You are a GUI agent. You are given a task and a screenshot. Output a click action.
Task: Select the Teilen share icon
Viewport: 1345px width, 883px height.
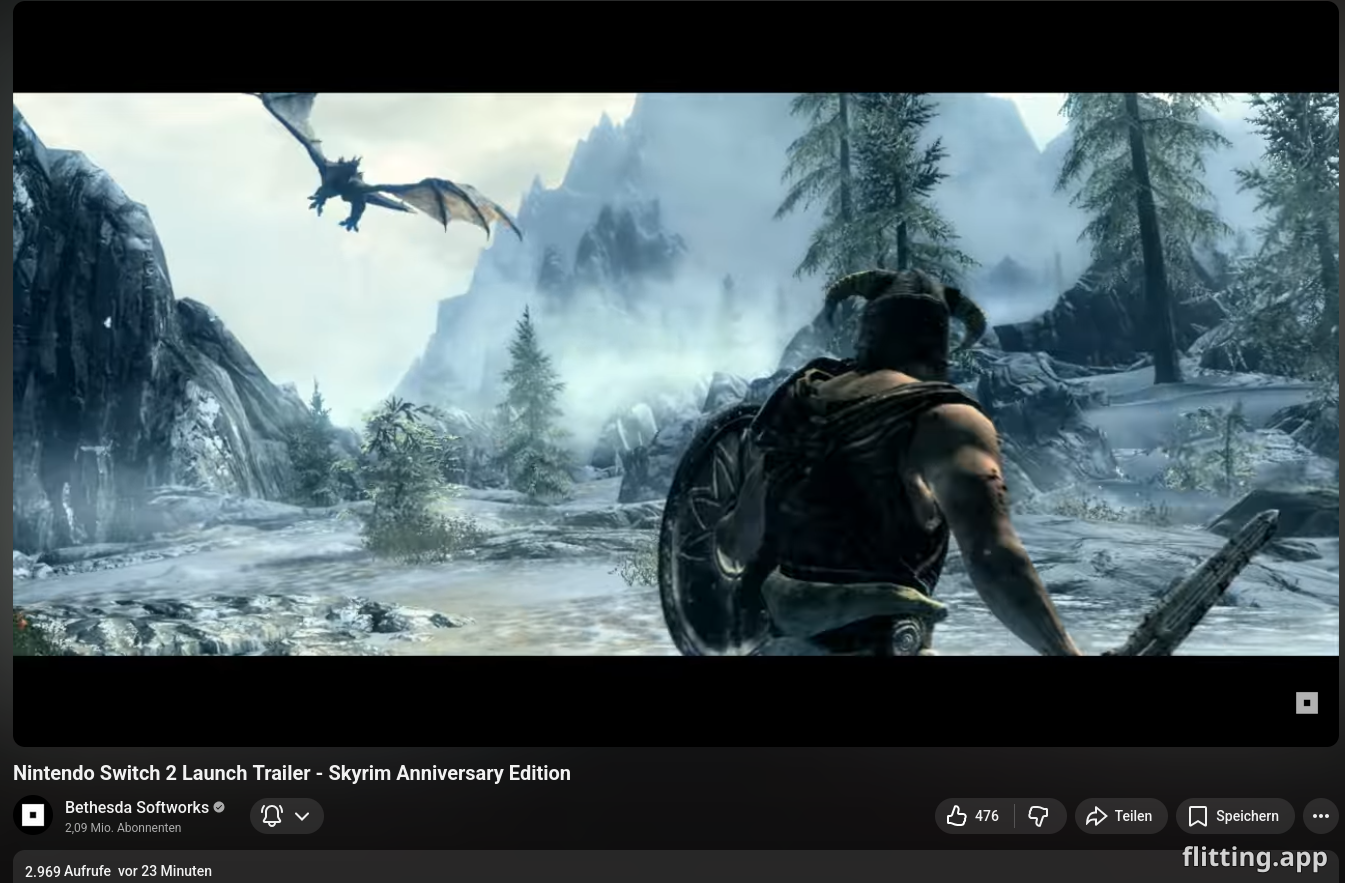pos(1097,816)
